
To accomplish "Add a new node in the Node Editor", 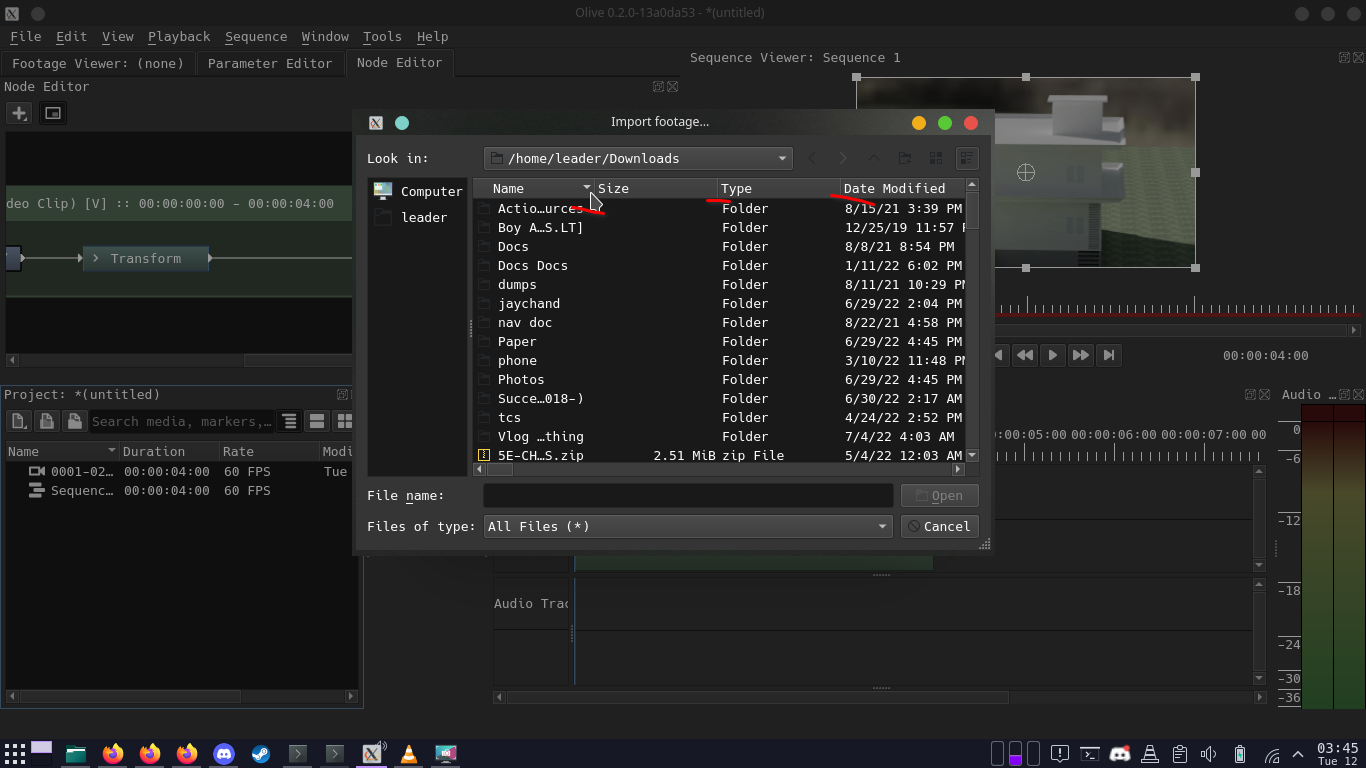I will point(18,113).
